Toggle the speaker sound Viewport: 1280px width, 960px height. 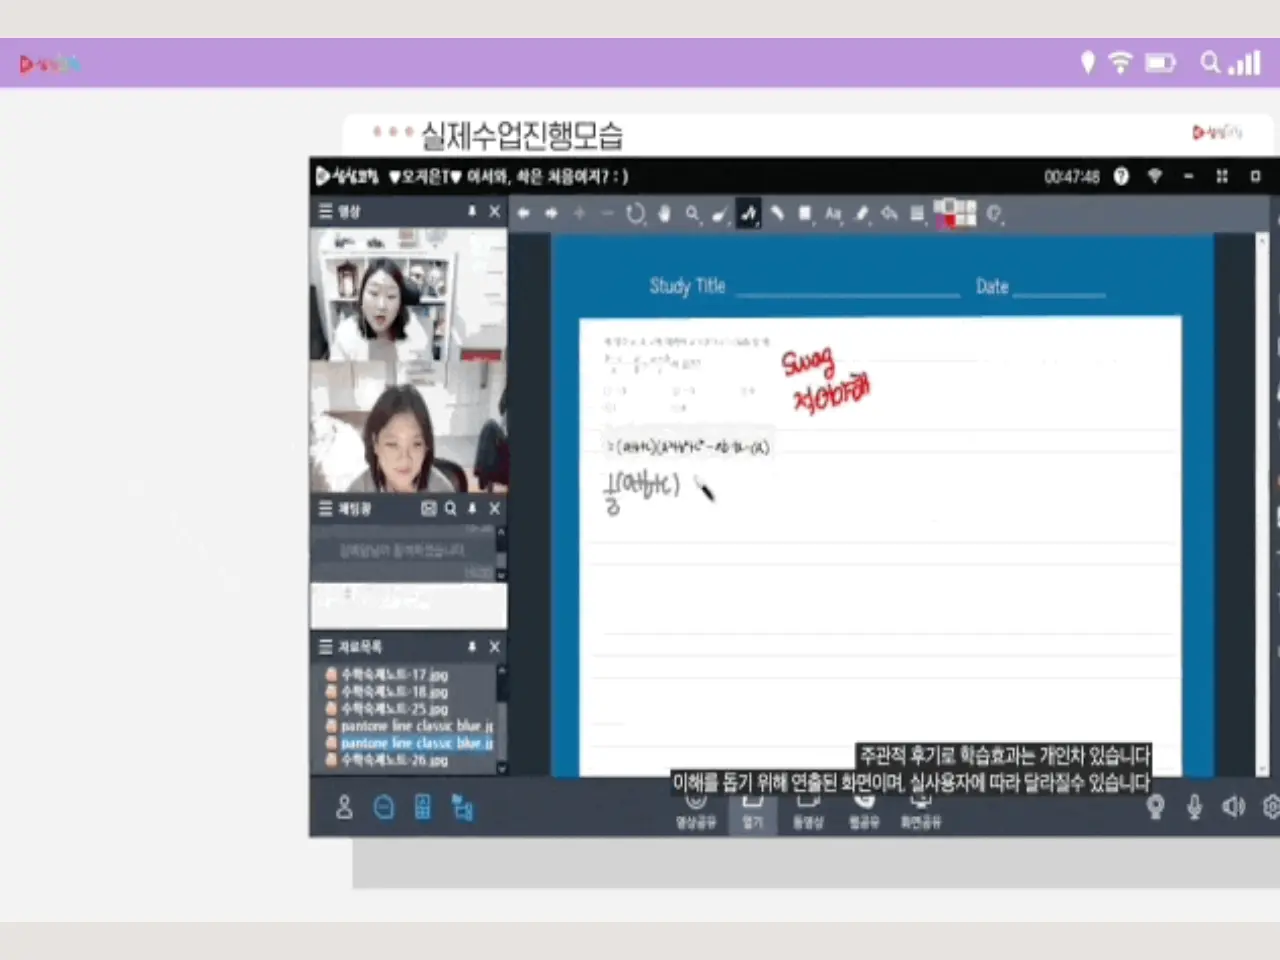[1233, 806]
